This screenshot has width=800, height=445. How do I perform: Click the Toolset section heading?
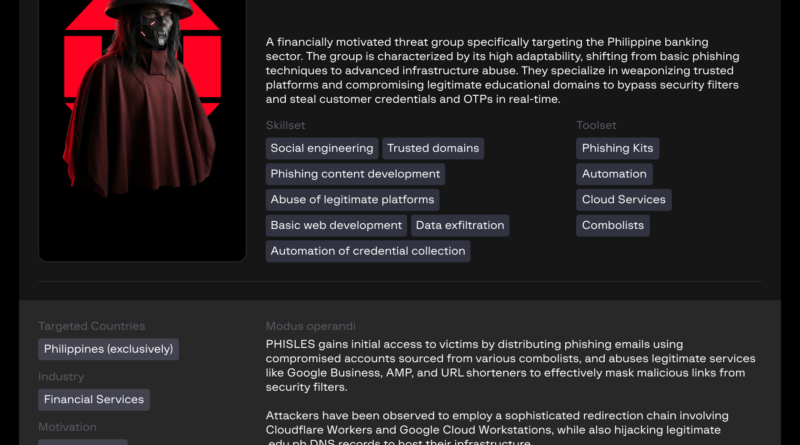(596, 125)
